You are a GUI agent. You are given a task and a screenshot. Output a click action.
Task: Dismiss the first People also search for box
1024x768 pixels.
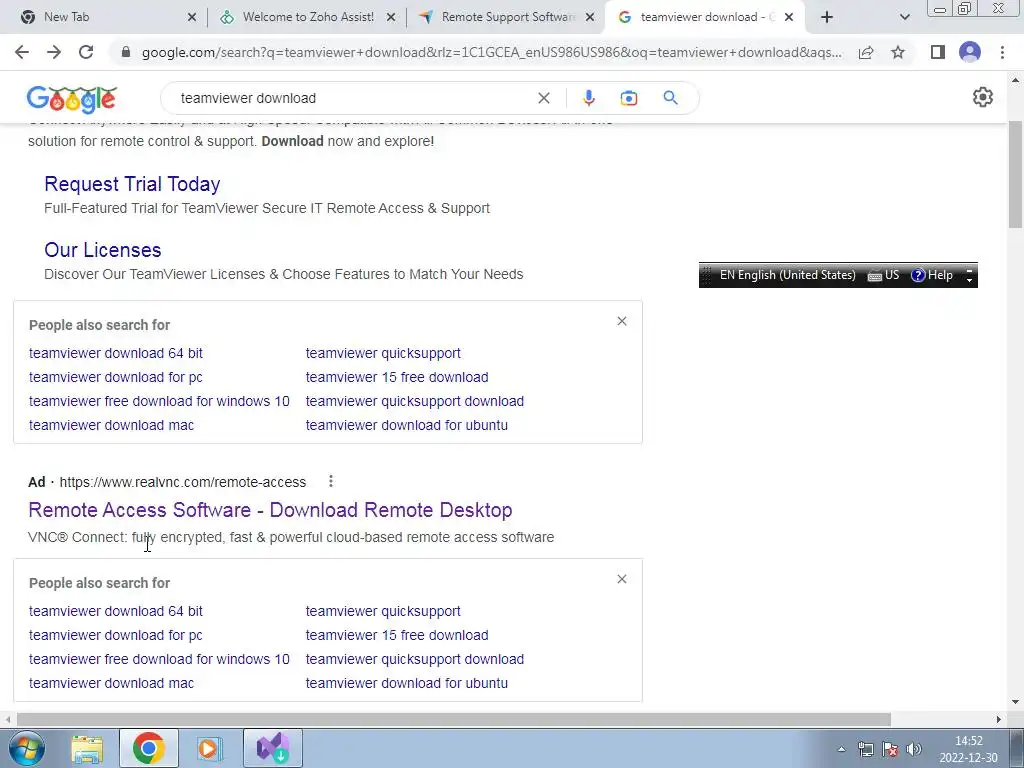click(622, 321)
